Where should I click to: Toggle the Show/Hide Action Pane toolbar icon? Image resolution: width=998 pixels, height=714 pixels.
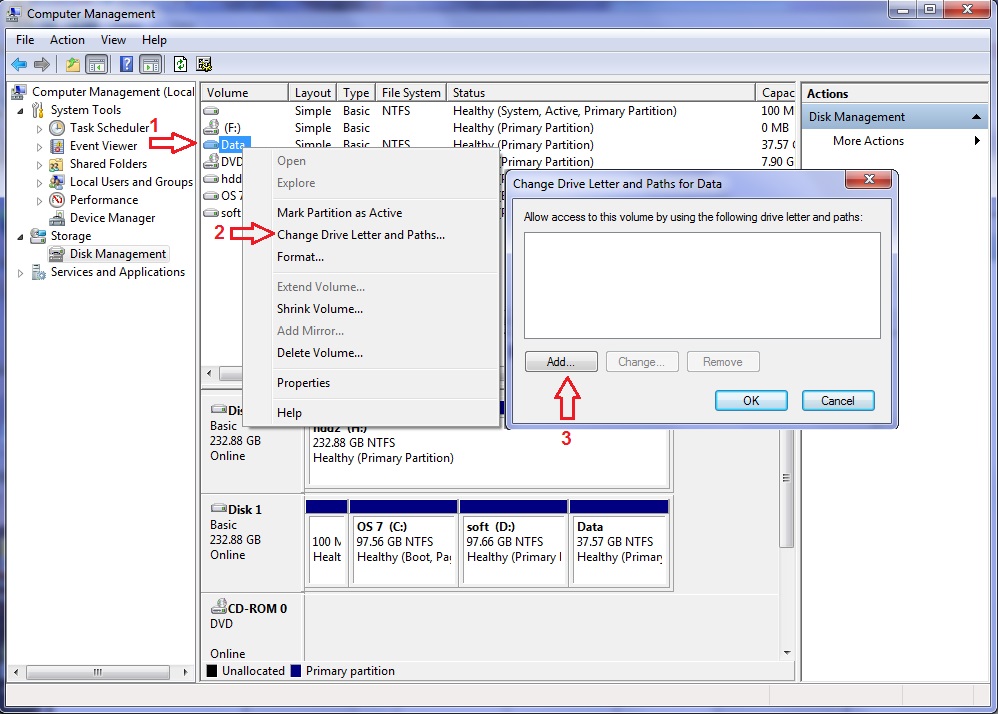click(151, 64)
